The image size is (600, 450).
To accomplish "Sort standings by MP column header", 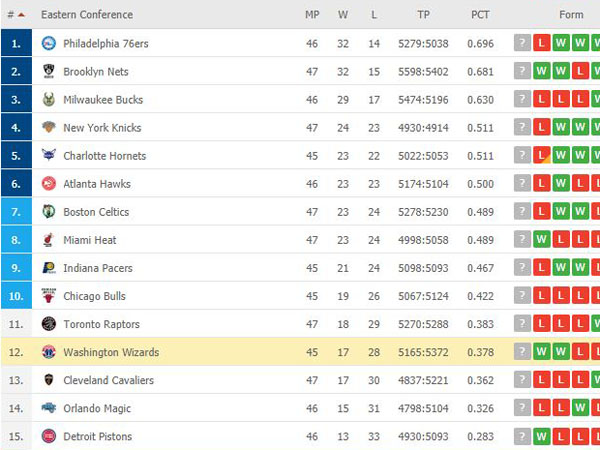I will (x=312, y=15).
